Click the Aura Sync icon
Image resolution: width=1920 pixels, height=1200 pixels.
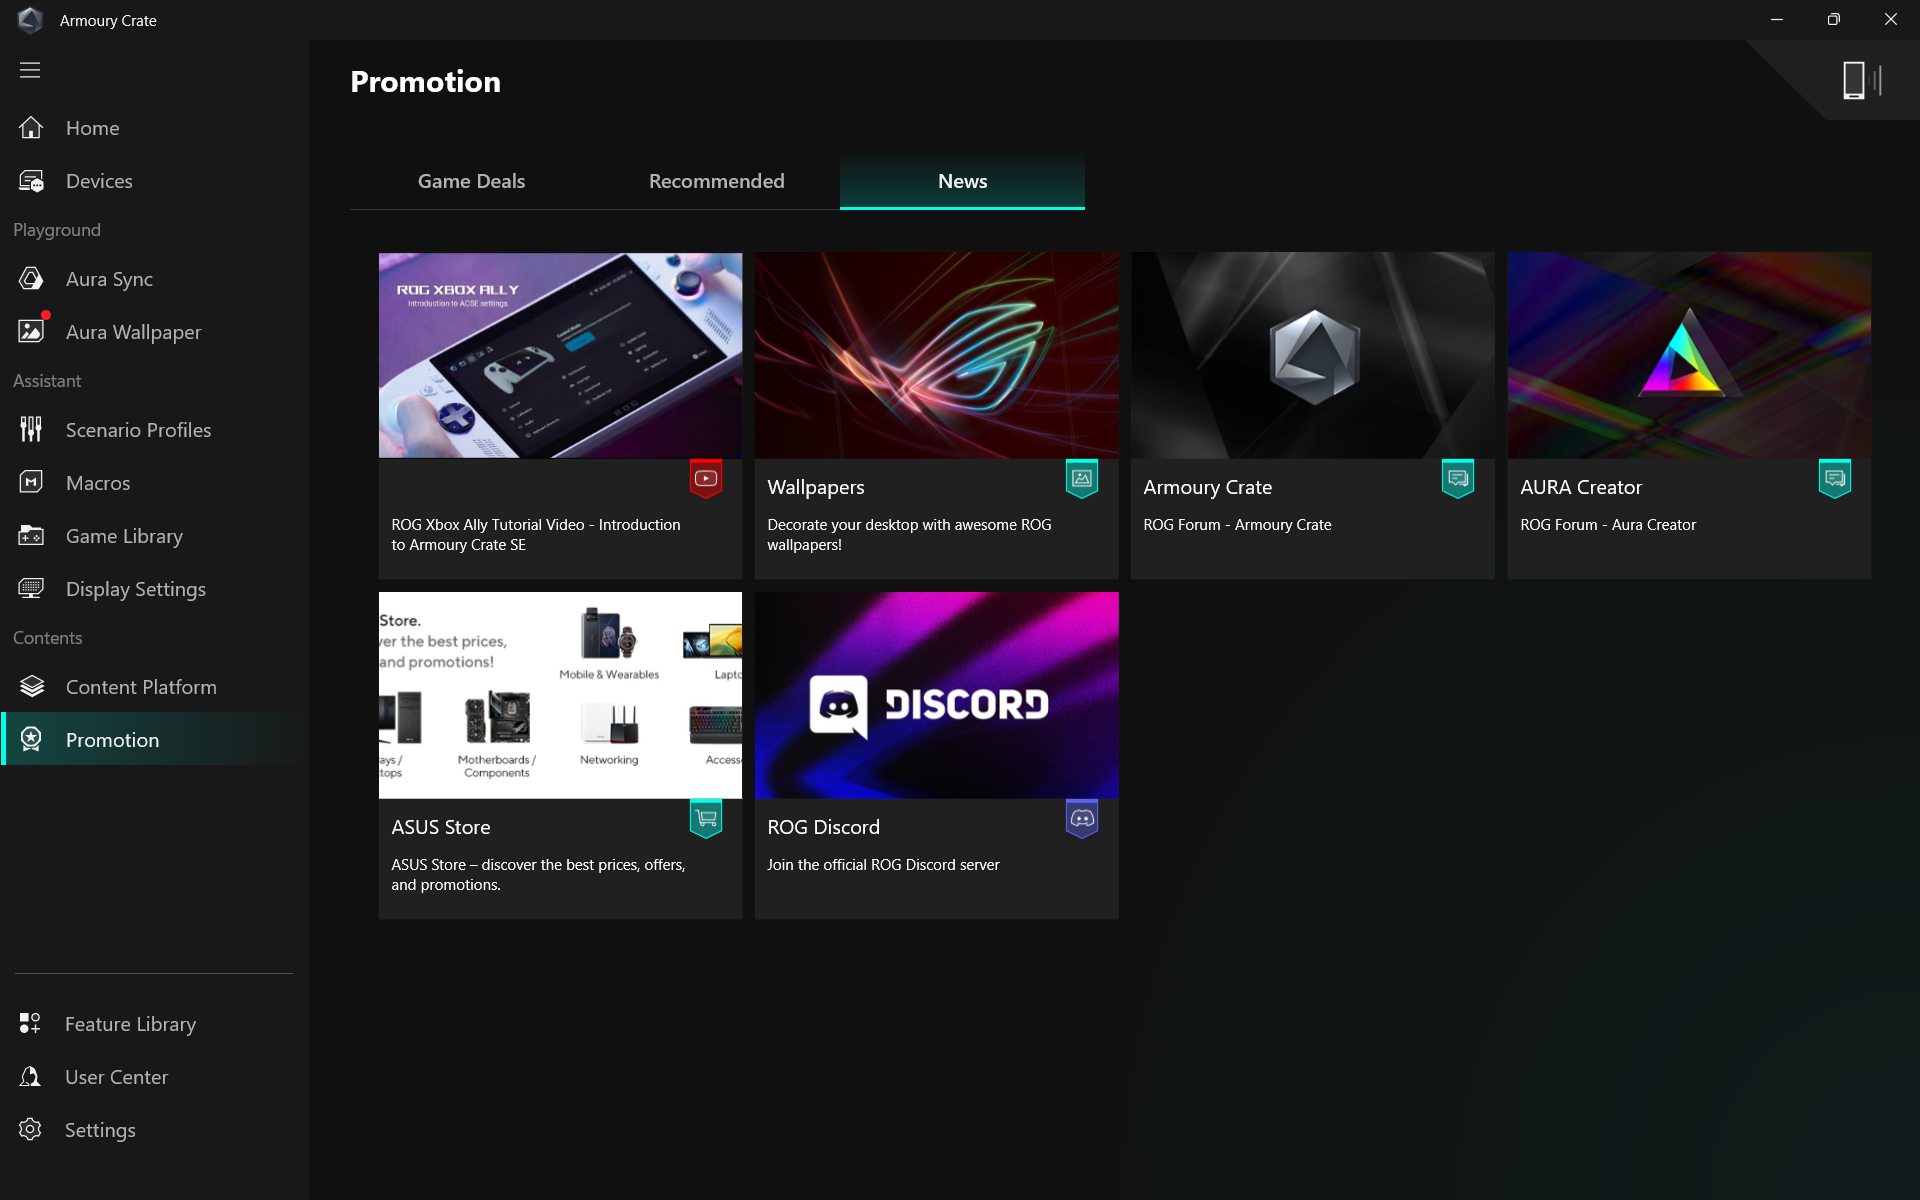tap(31, 279)
